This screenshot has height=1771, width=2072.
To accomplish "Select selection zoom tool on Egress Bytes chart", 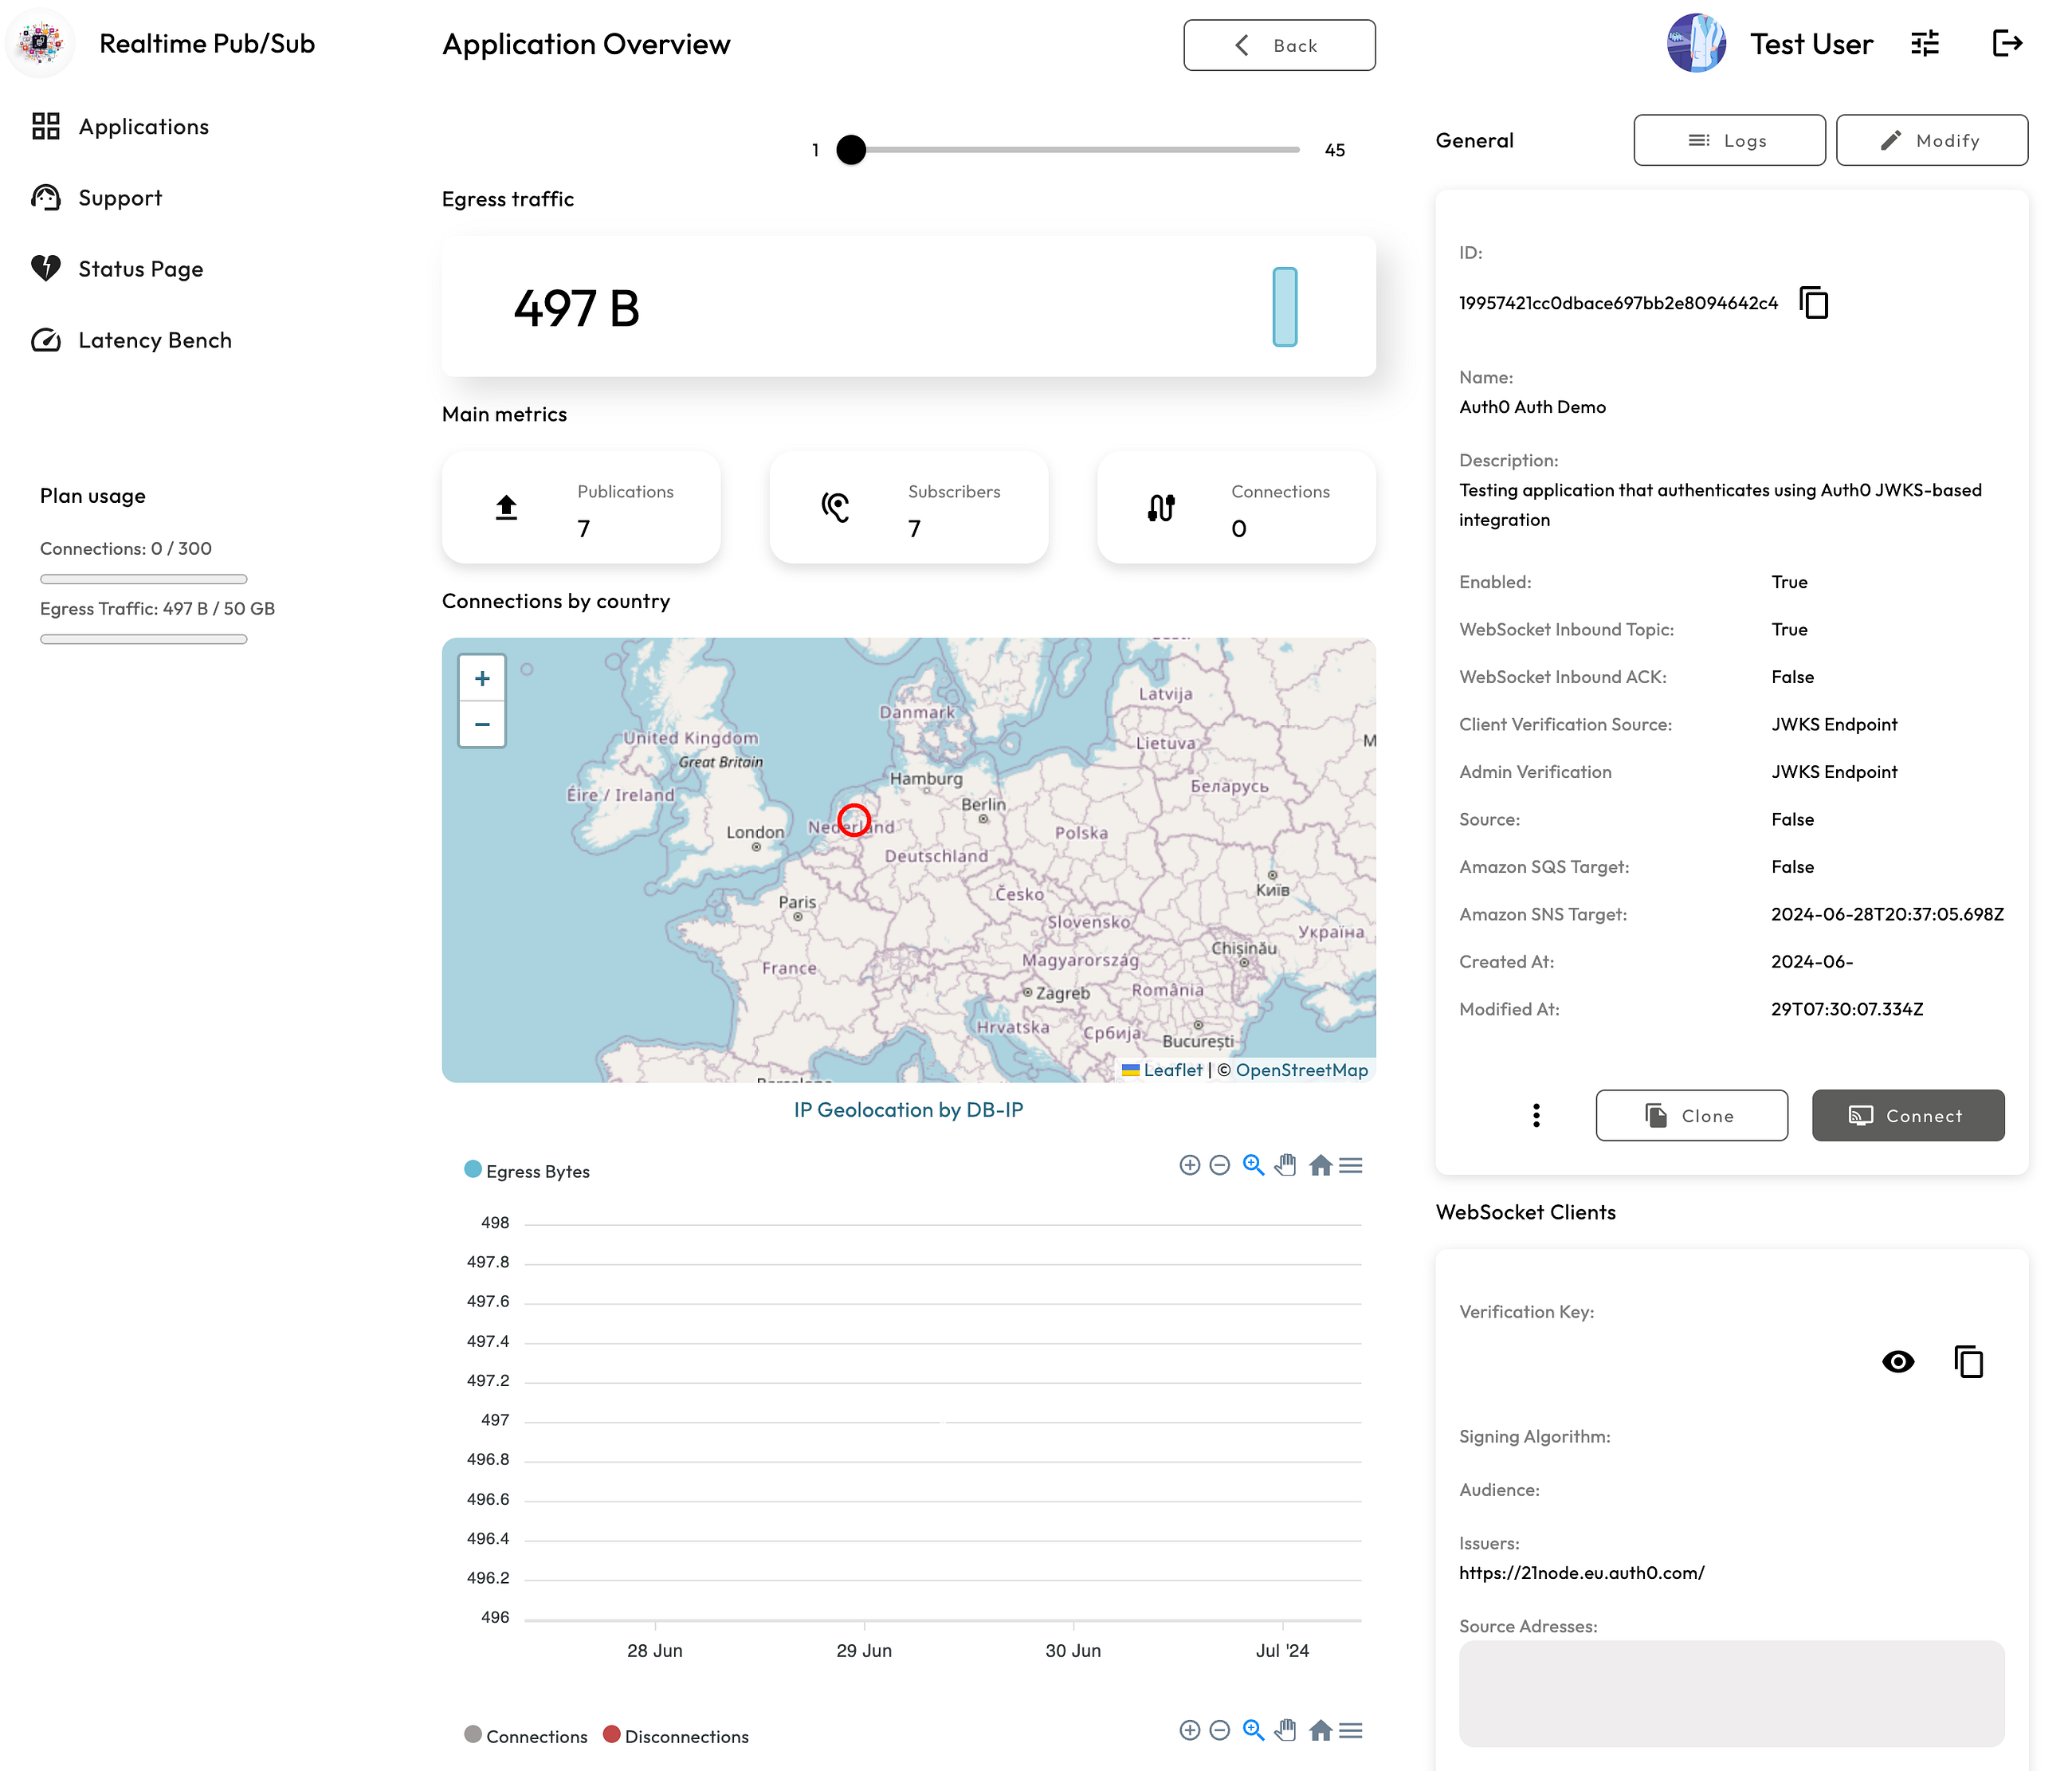I will 1253,1165.
